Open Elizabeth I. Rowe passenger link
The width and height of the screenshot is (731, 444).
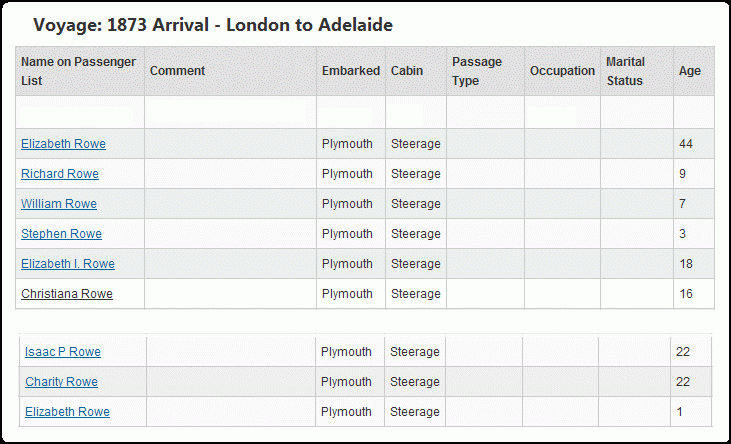pyautogui.click(x=68, y=264)
